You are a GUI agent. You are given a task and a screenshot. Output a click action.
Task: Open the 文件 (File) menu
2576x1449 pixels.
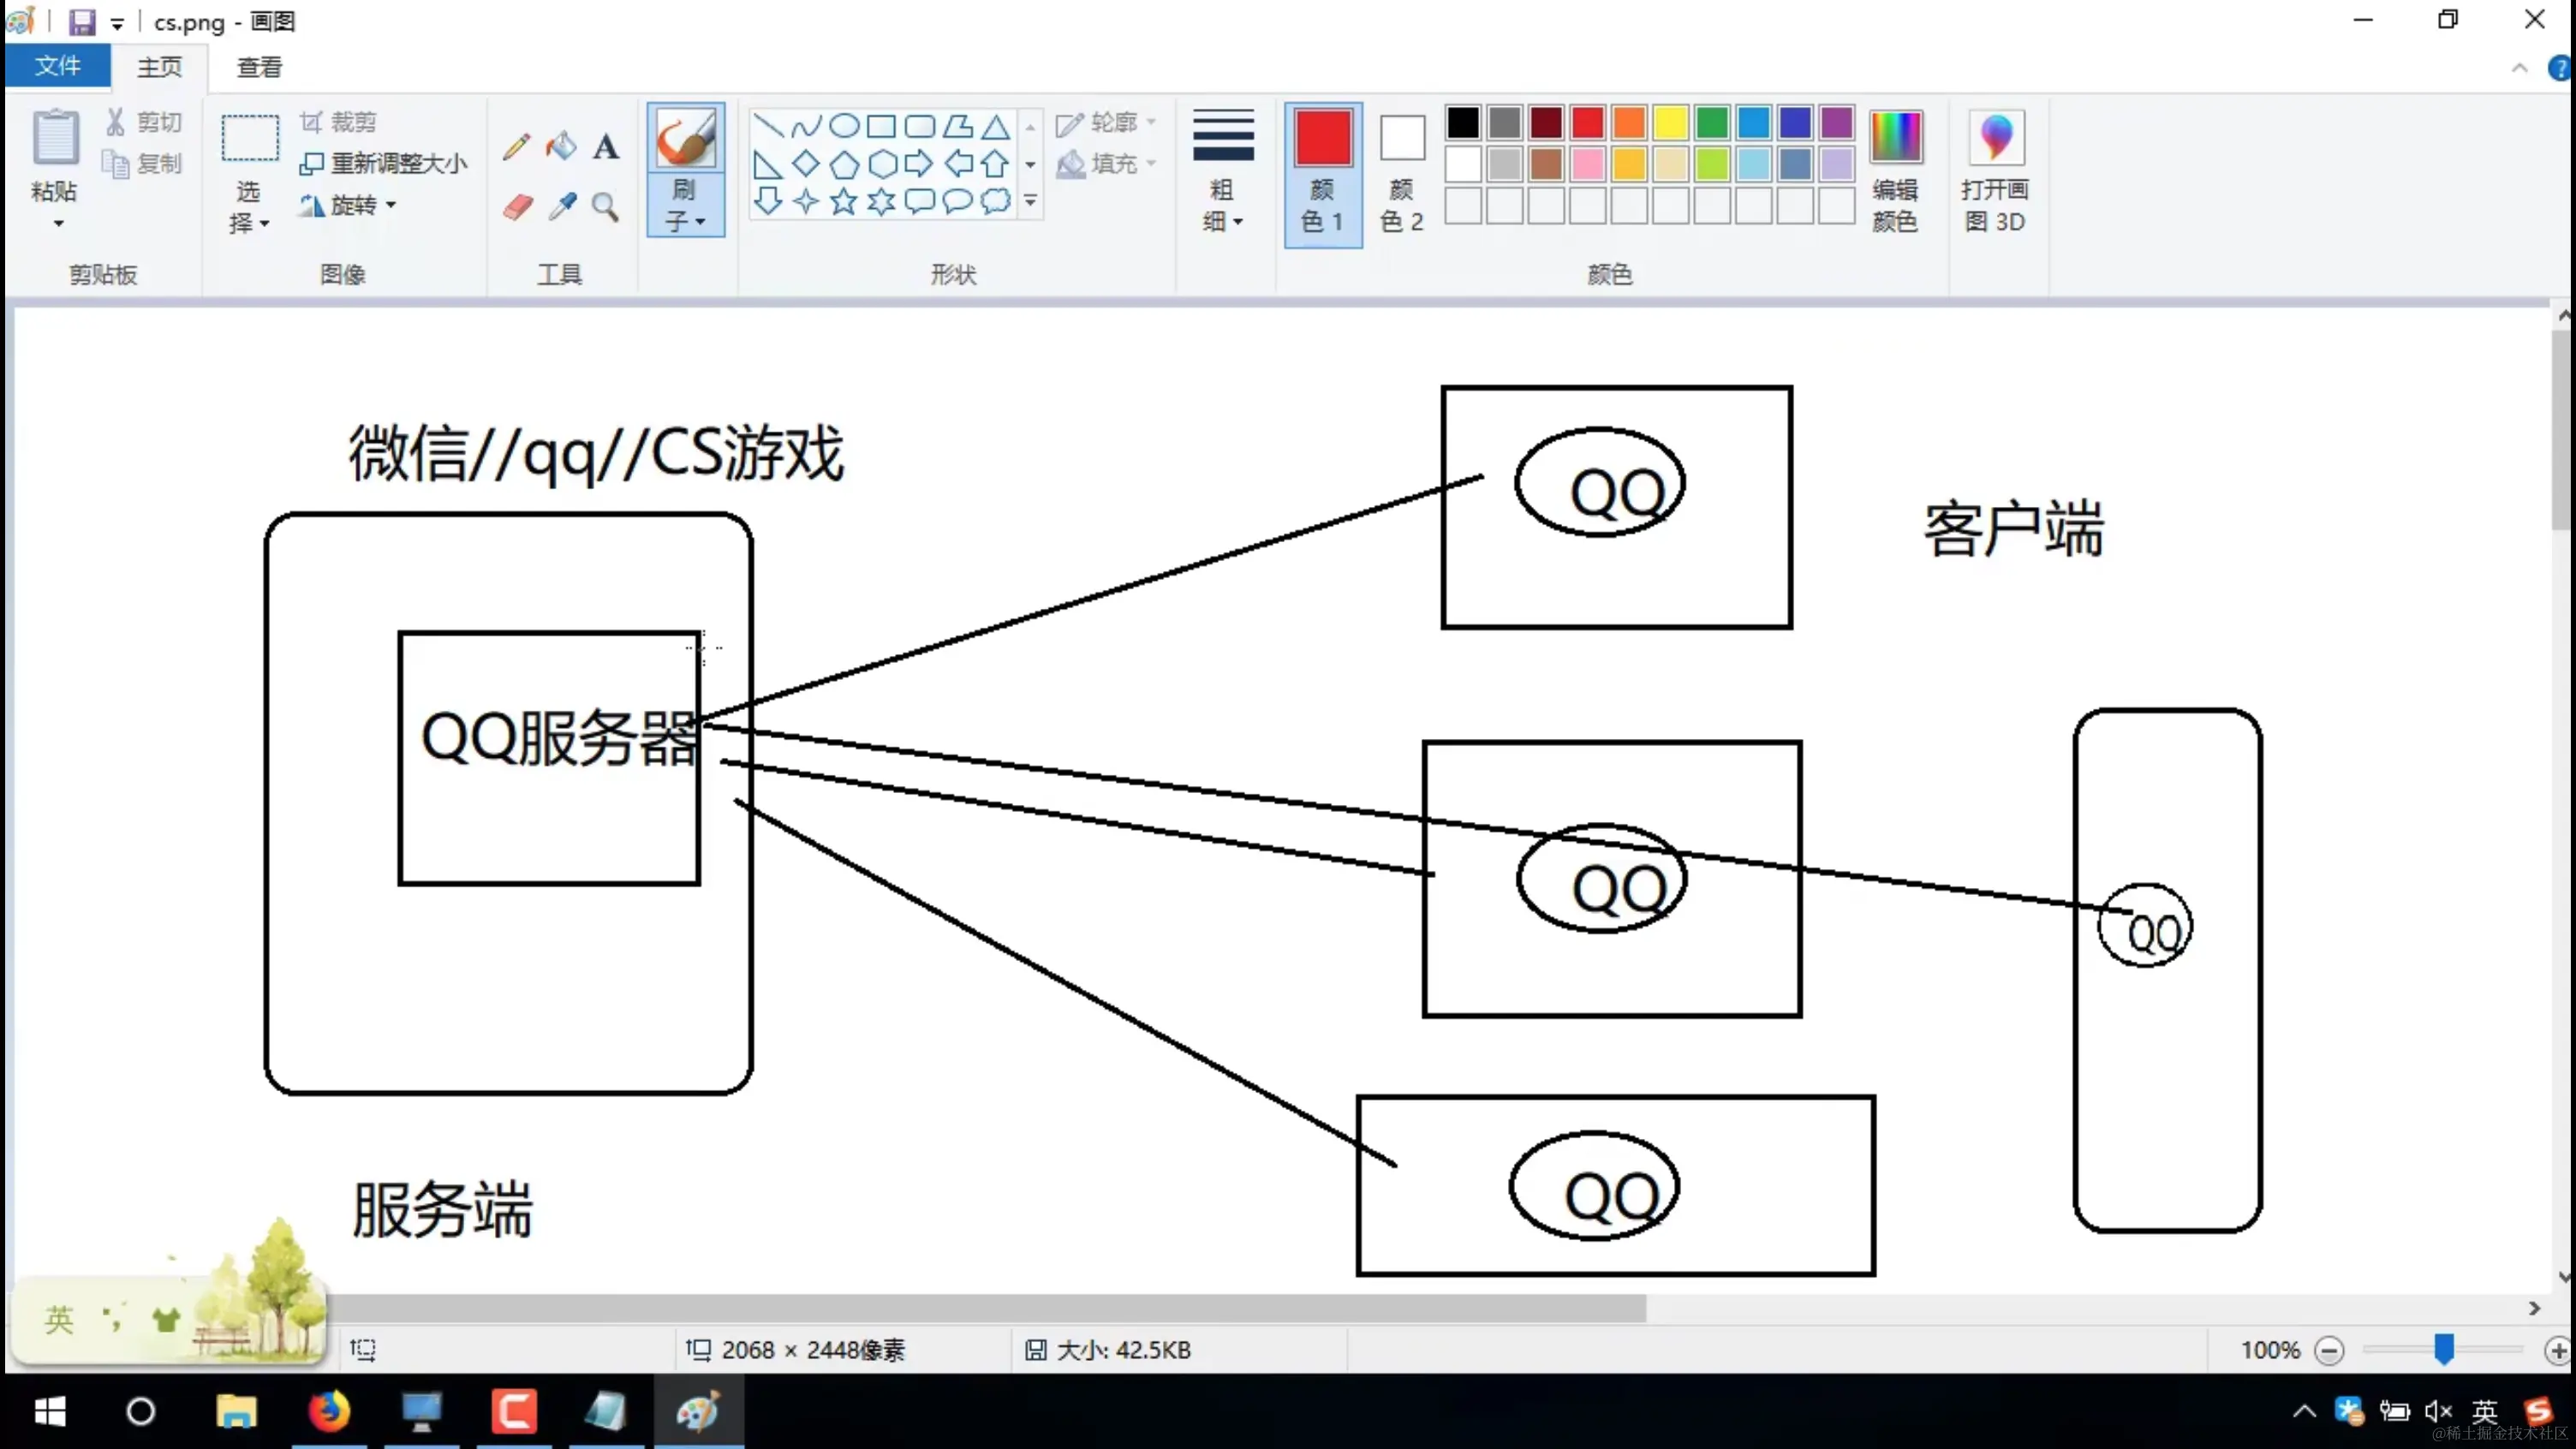tap(58, 67)
